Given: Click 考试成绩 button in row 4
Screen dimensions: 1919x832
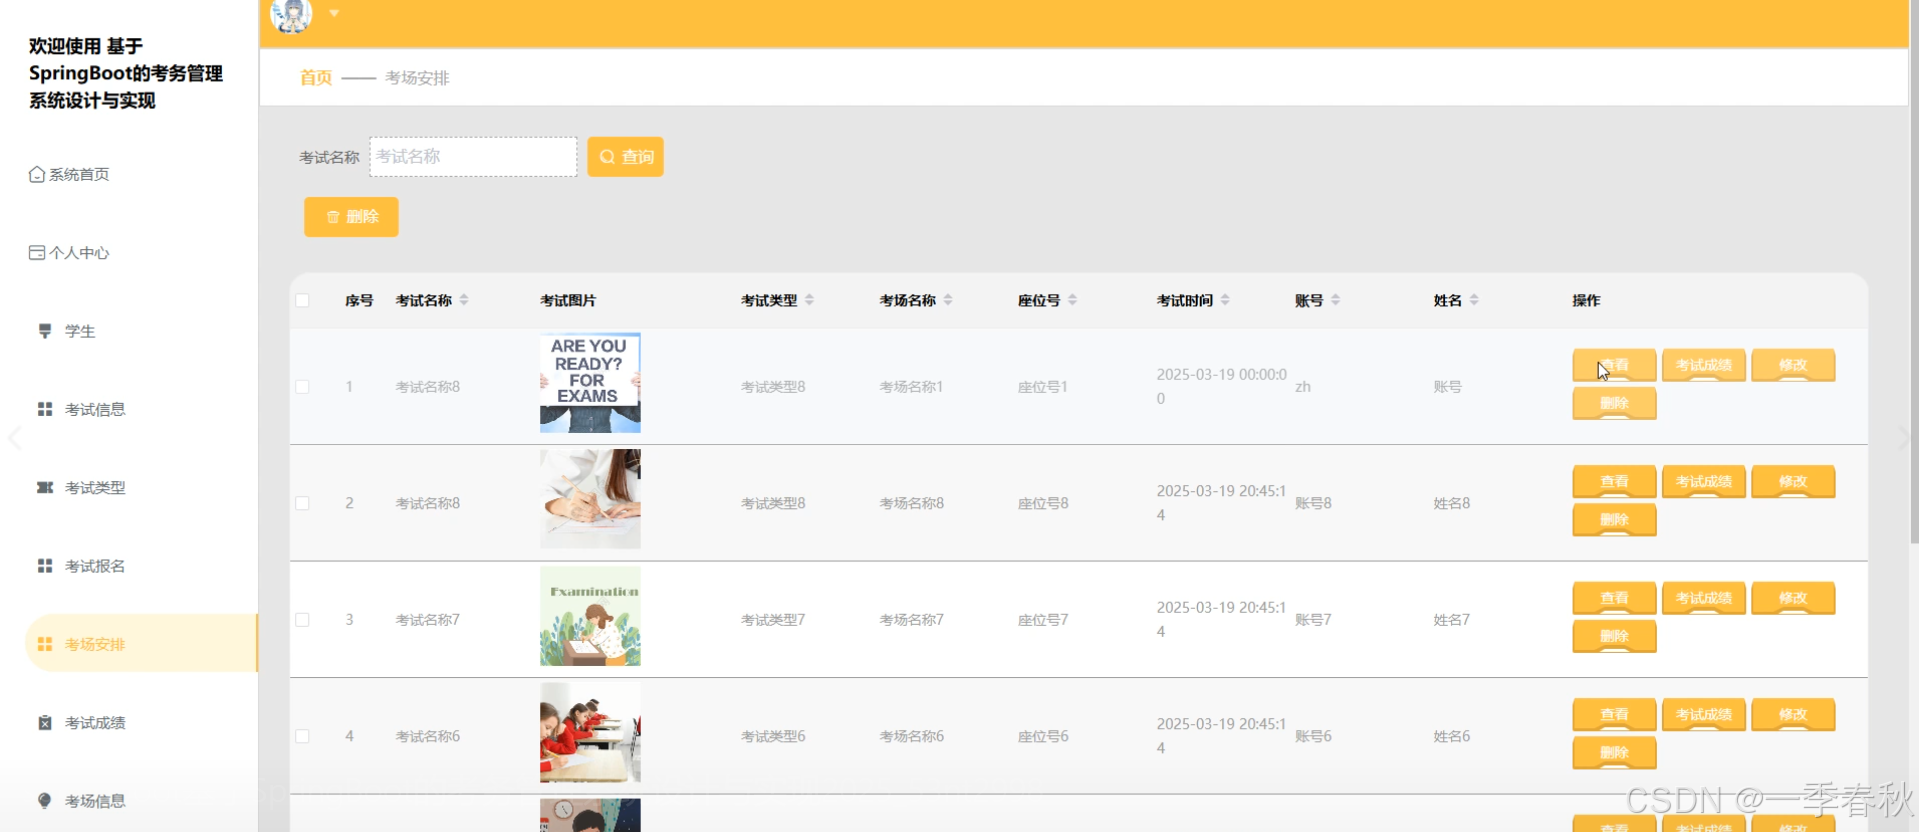Looking at the screenshot, I should click(x=1704, y=714).
